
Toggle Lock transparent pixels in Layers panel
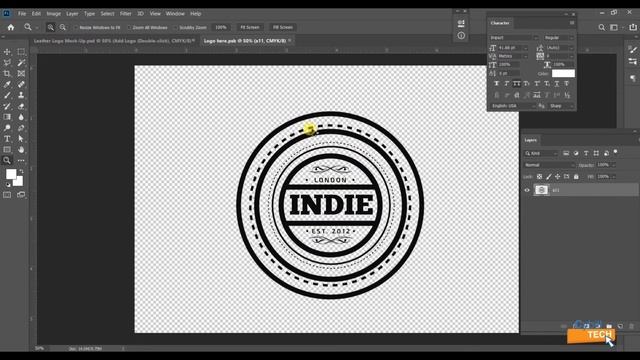(539, 177)
